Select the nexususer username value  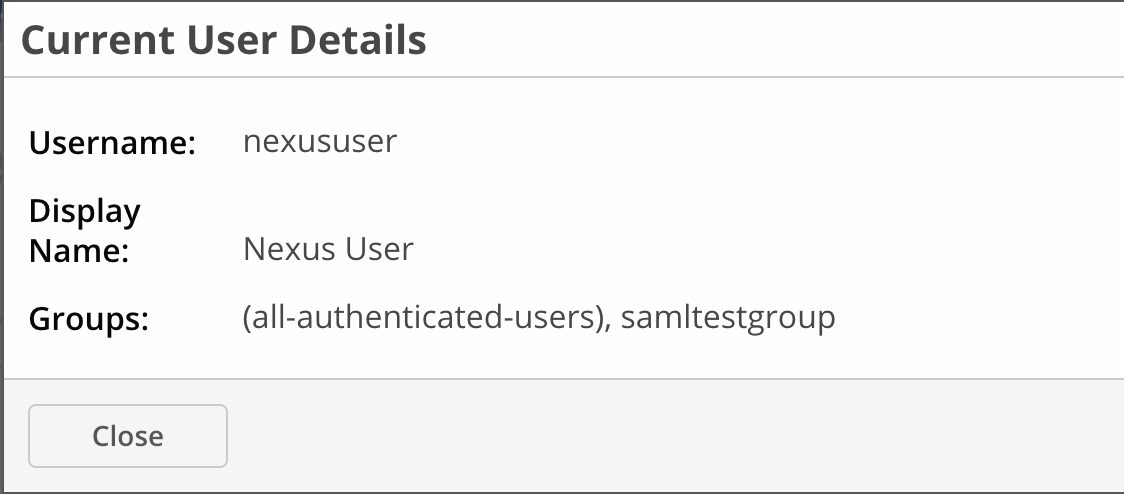[x=320, y=141]
